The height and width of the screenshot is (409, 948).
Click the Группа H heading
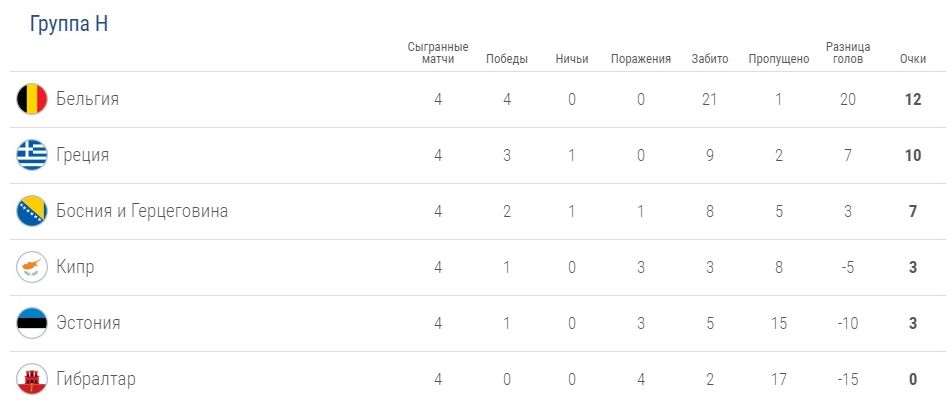69,25
